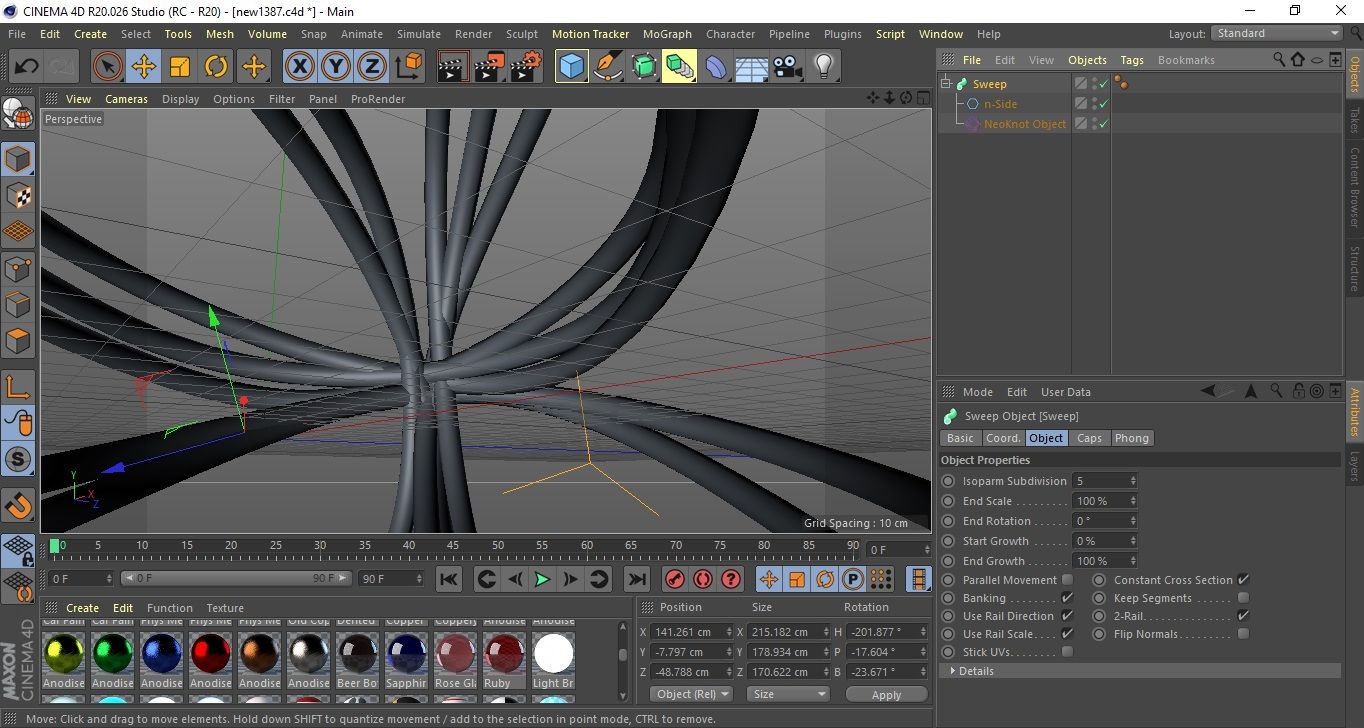Click Render View clapperboard icon
The width and height of the screenshot is (1364, 728).
tap(453, 67)
